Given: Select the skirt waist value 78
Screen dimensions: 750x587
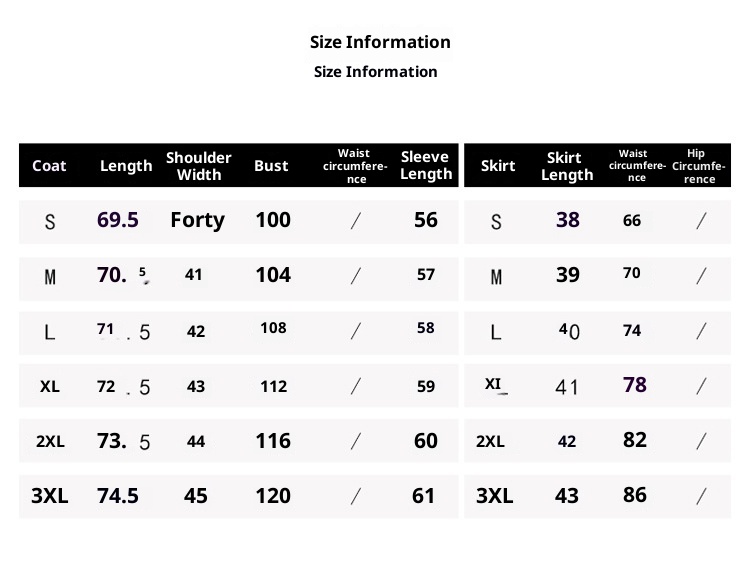Looking at the screenshot, I should [634, 385].
